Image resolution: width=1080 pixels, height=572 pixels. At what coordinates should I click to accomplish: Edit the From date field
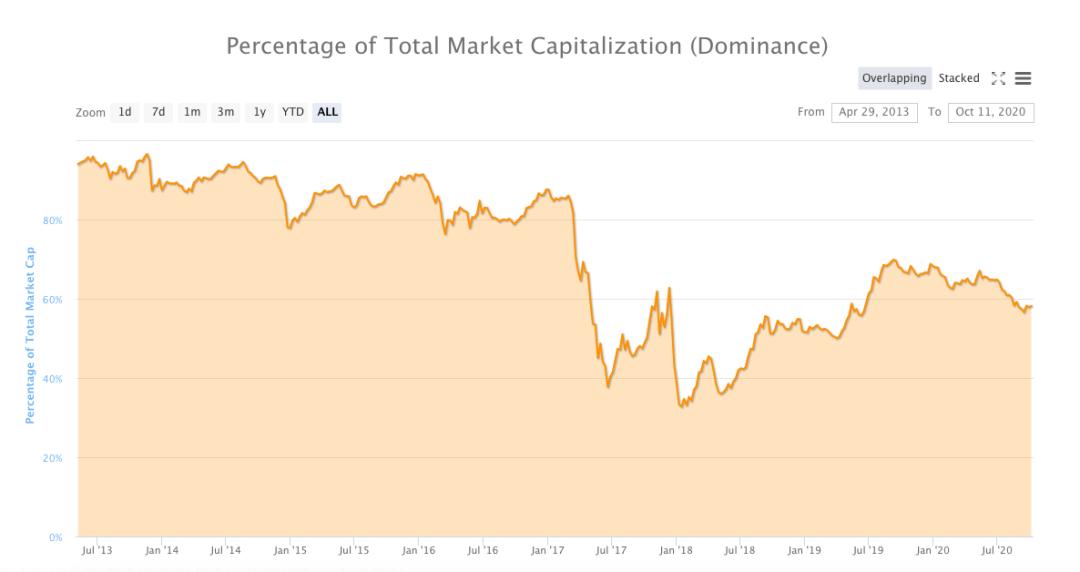pos(874,112)
